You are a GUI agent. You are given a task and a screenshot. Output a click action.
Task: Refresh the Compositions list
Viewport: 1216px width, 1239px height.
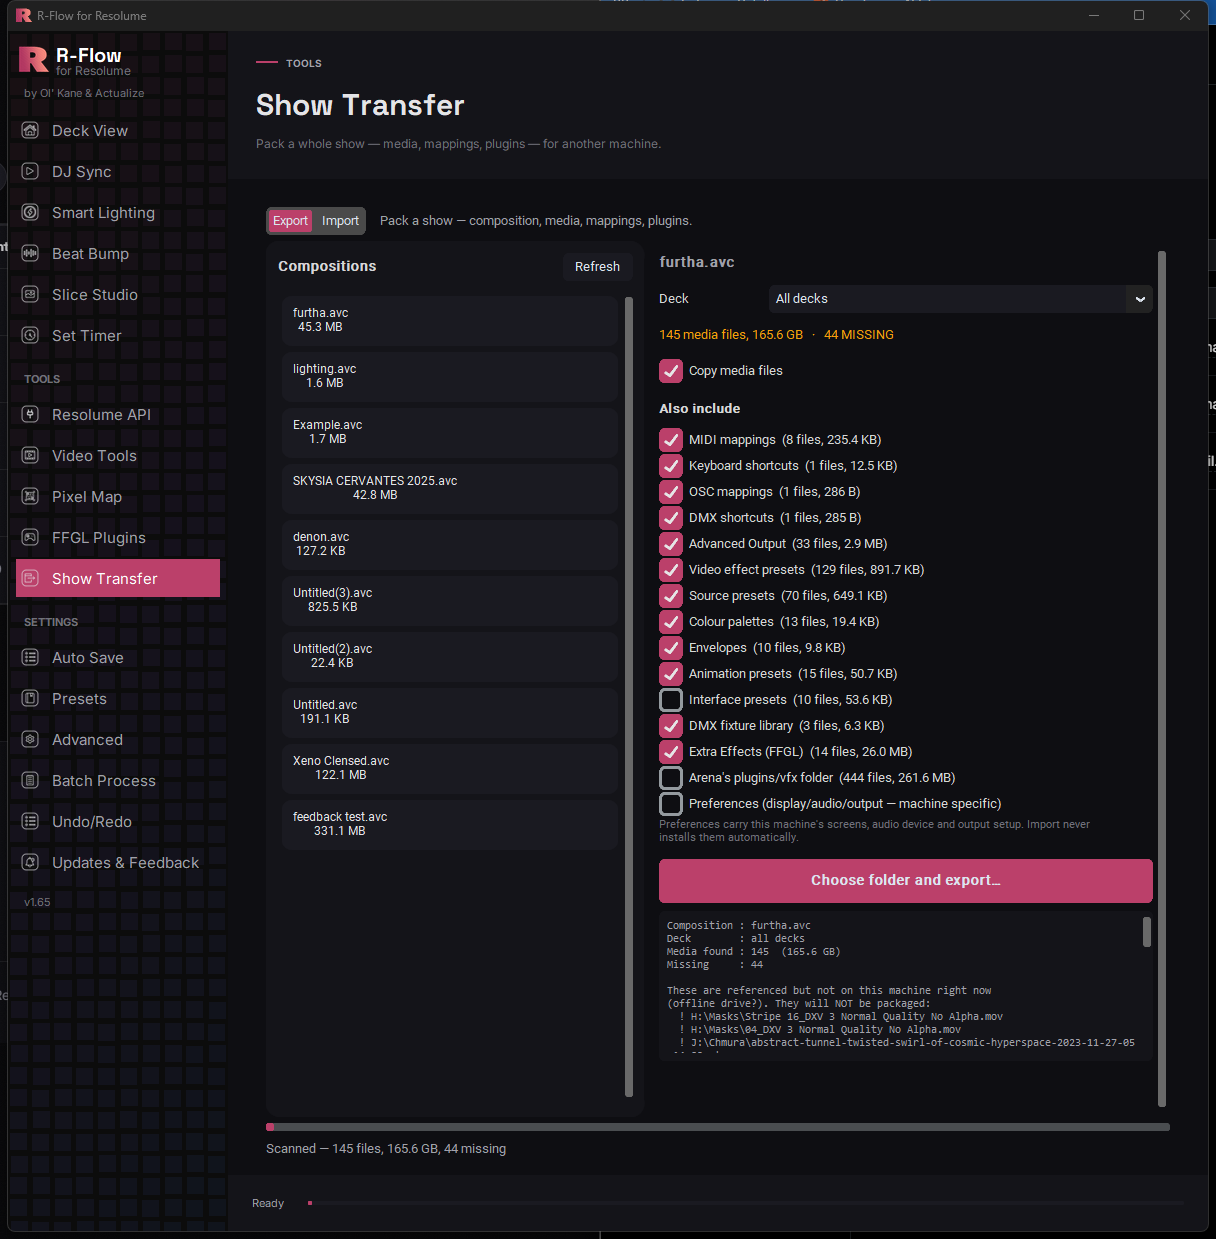(x=597, y=267)
